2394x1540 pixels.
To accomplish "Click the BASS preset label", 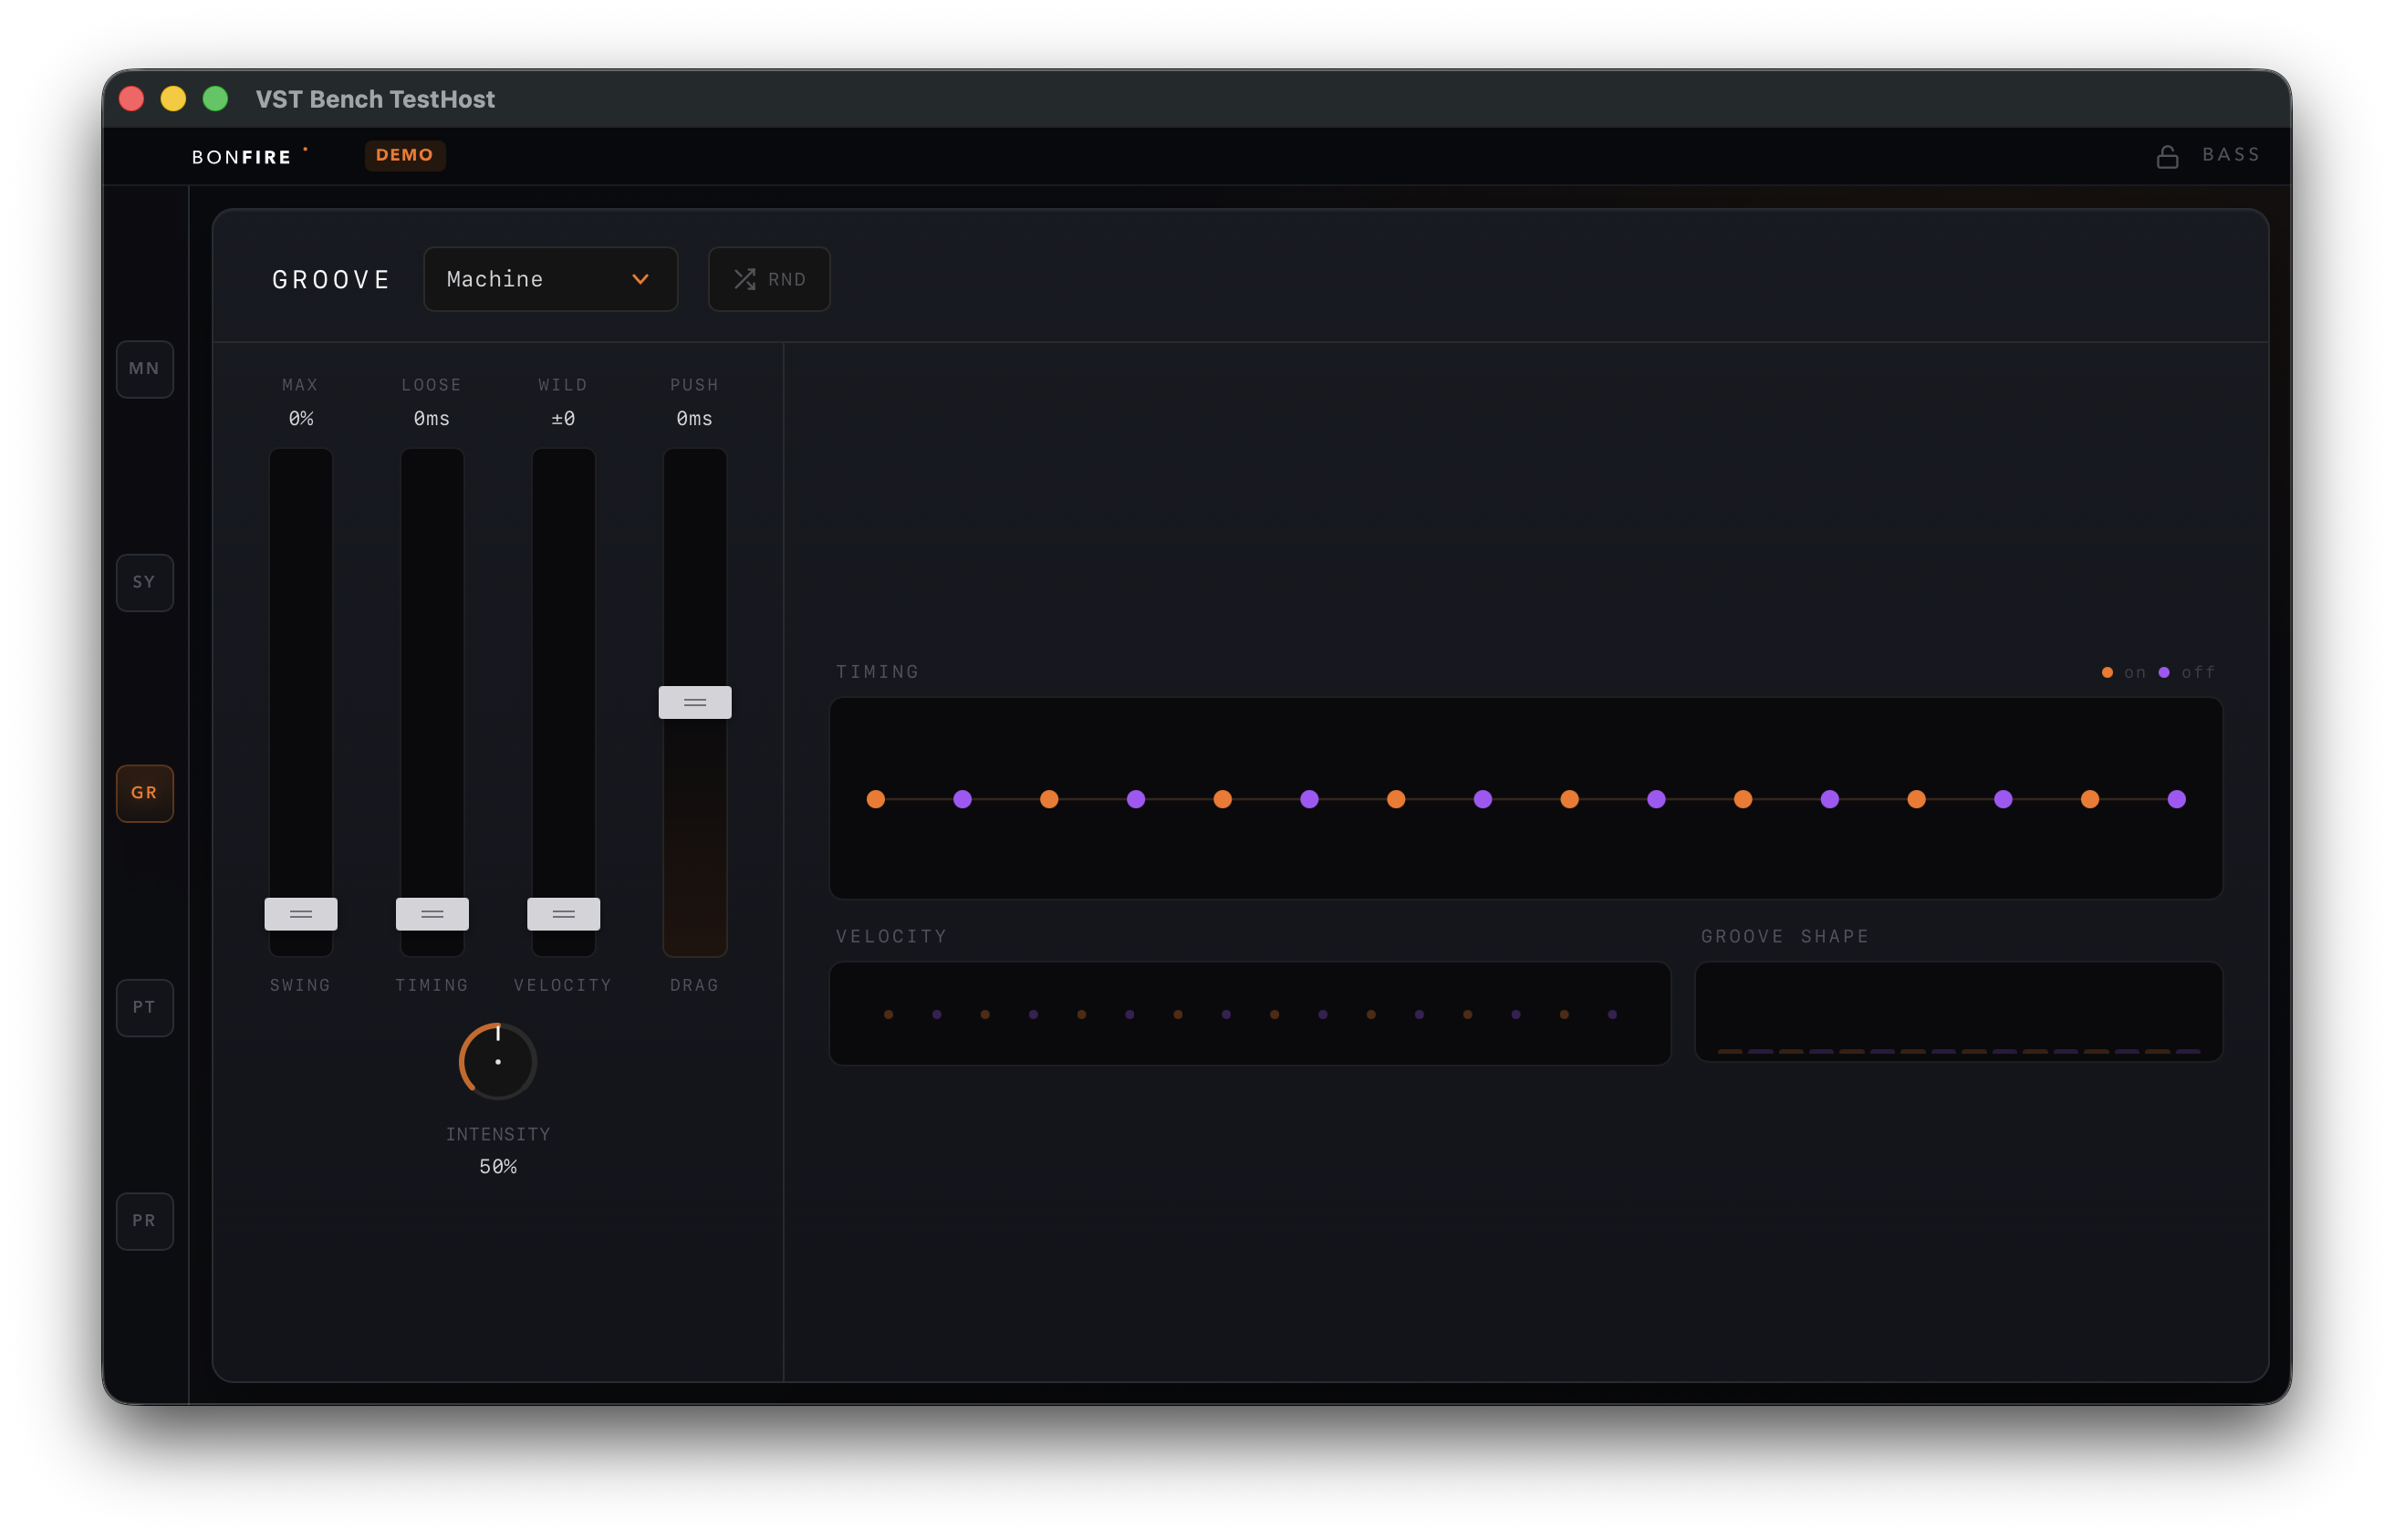I will point(2231,155).
